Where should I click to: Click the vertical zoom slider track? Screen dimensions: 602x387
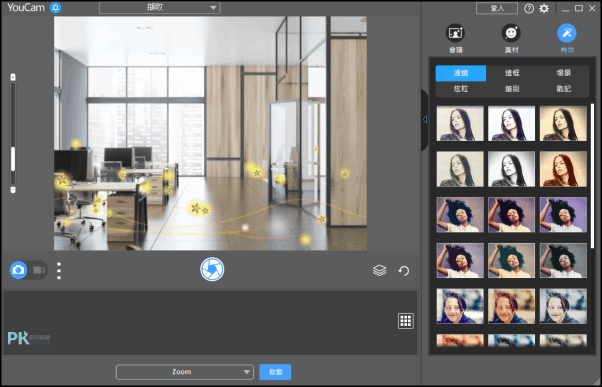(x=13, y=133)
